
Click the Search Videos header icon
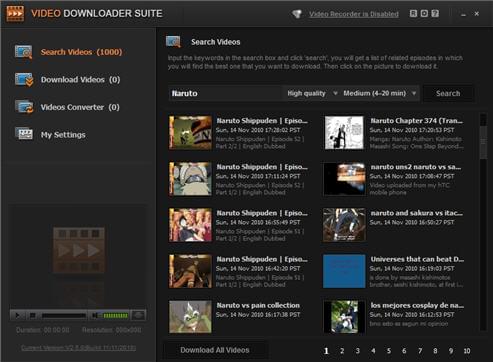(x=173, y=42)
